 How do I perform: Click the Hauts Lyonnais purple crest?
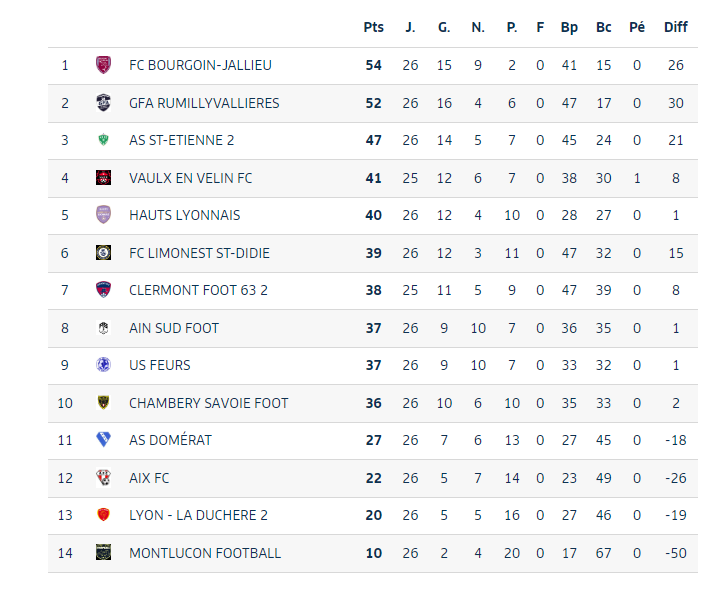(103, 215)
